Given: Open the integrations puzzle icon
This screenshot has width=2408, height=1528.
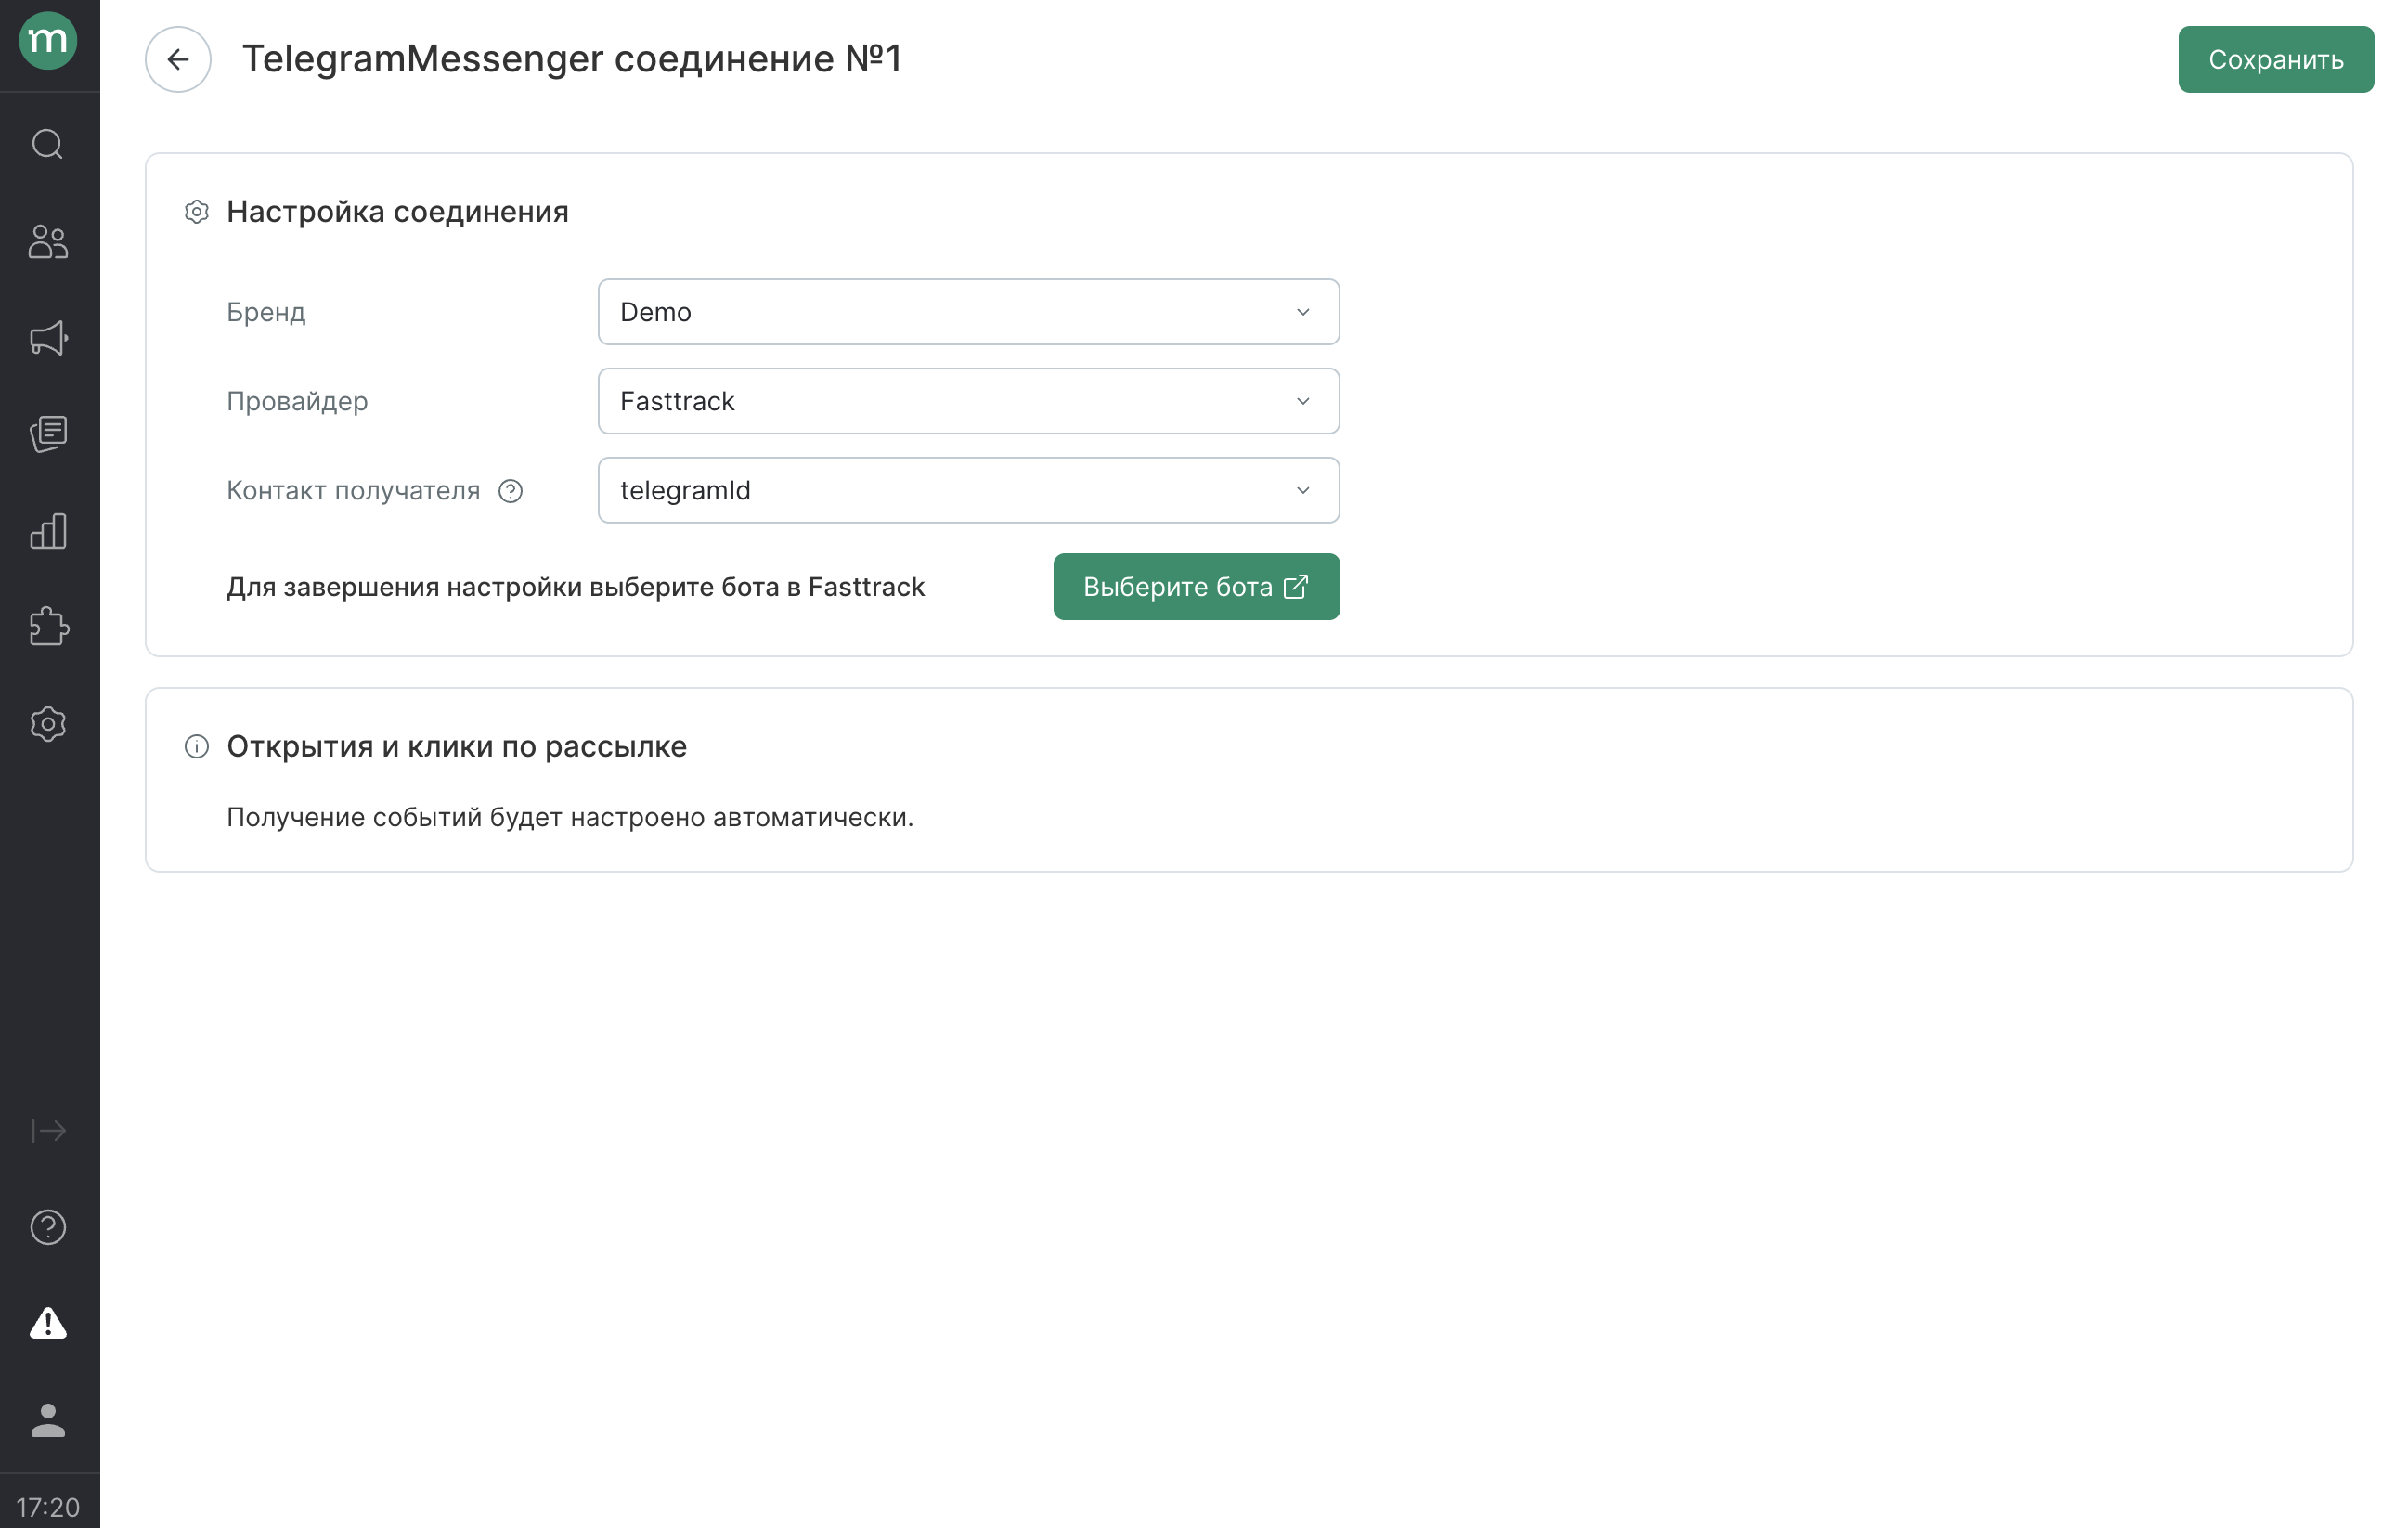Looking at the screenshot, I should [x=48, y=627].
